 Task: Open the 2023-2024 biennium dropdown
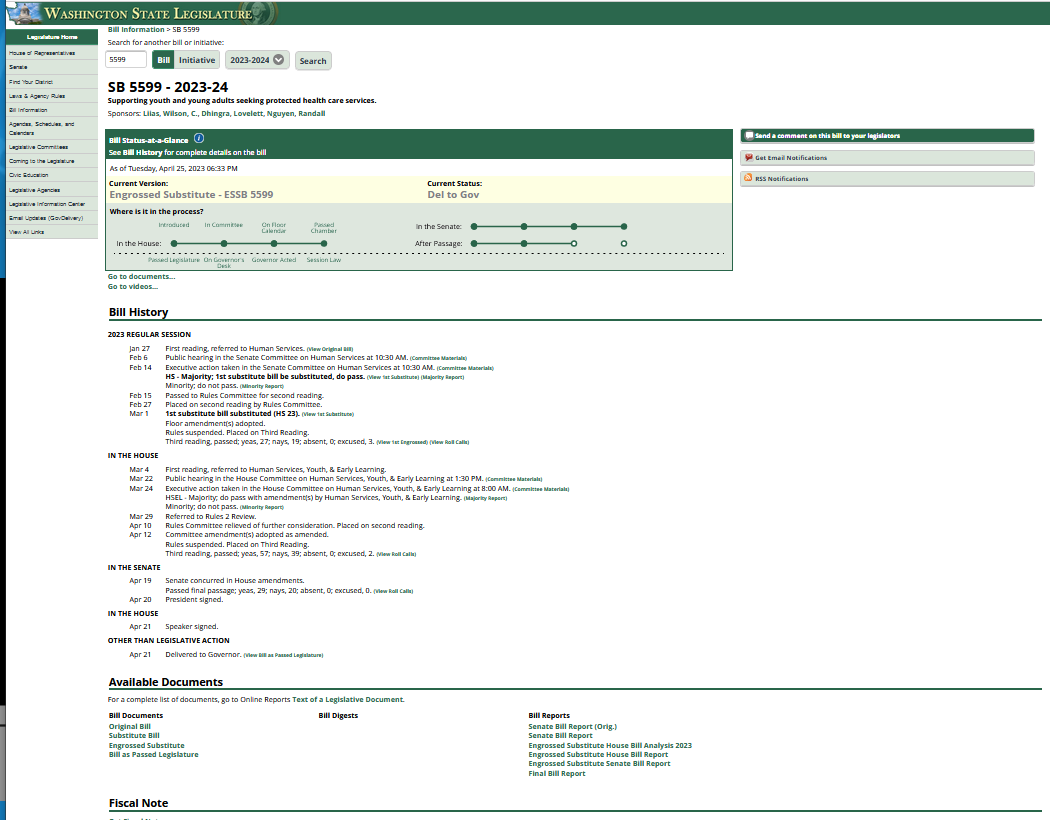(257, 60)
